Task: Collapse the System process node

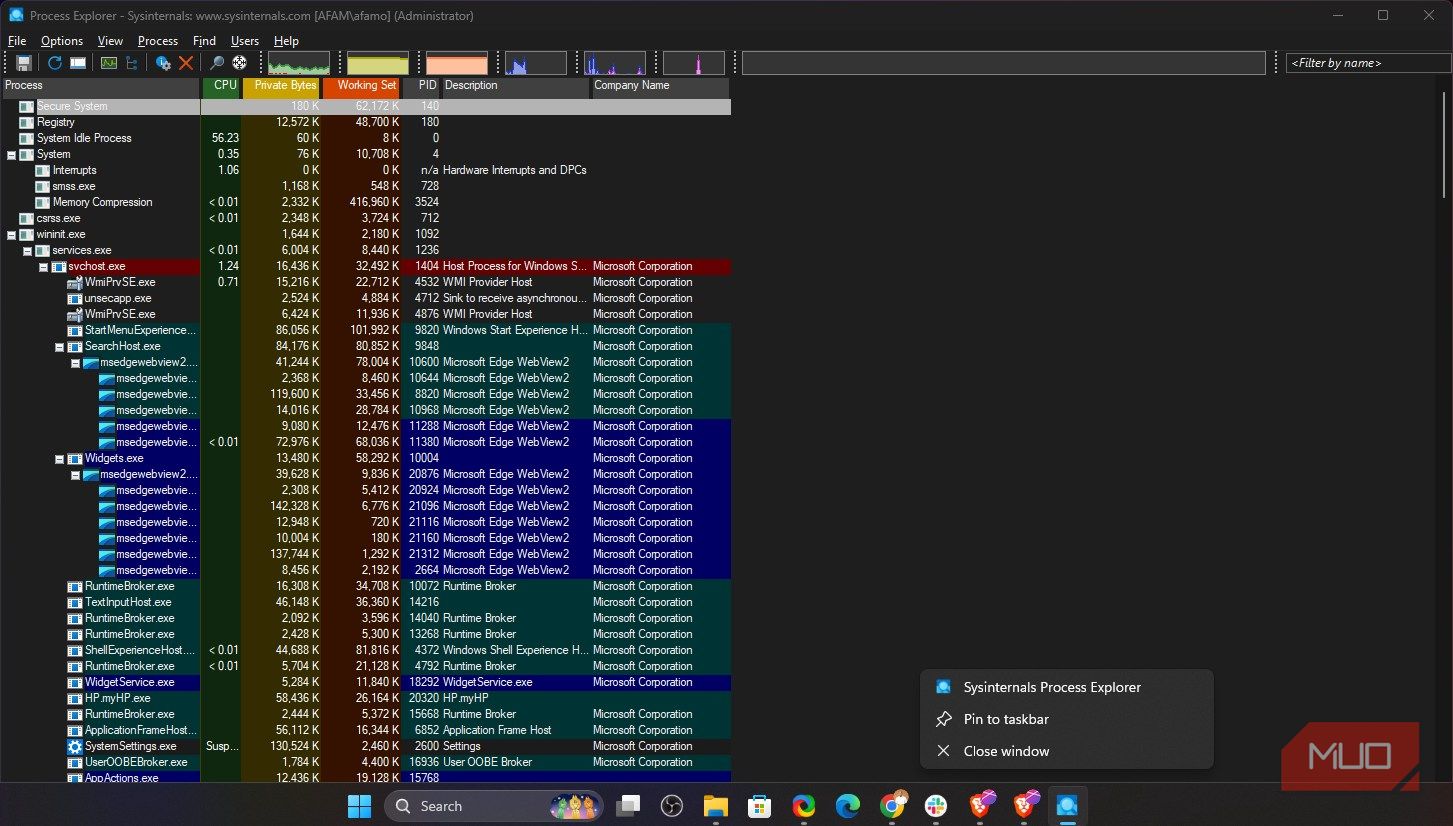Action: 11,154
